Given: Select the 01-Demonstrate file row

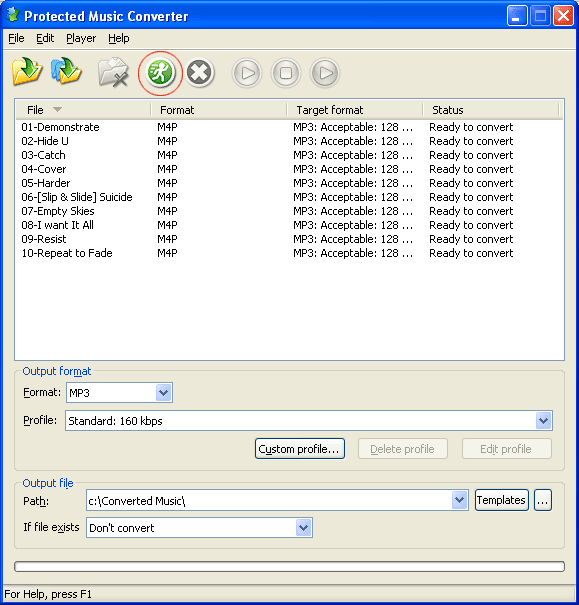Looking at the screenshot, I should coord(289,127).
